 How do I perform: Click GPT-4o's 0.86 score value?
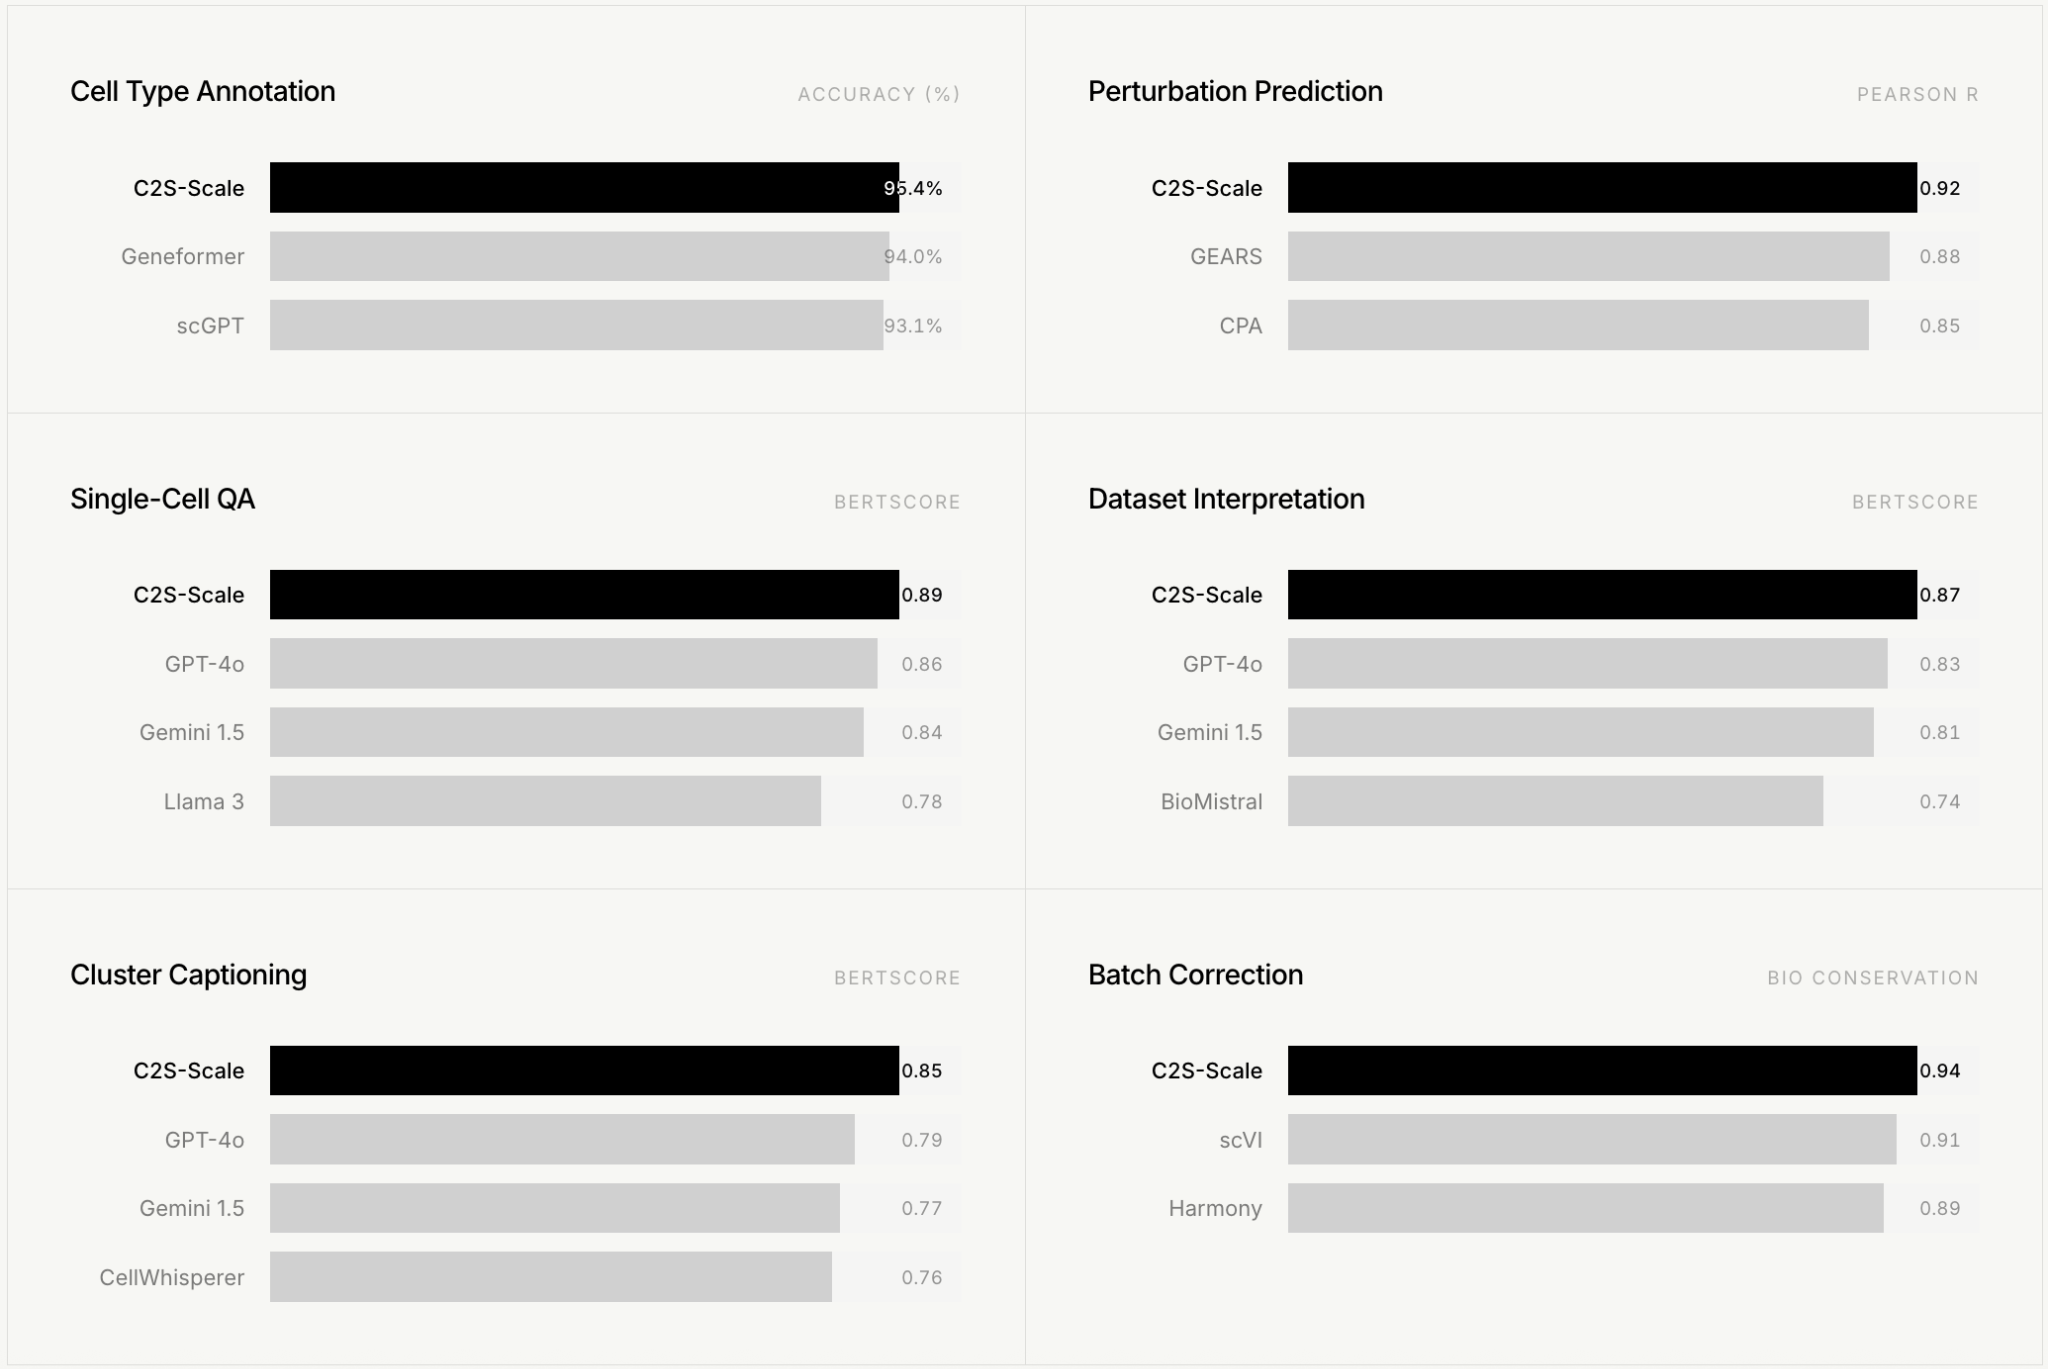921,664
